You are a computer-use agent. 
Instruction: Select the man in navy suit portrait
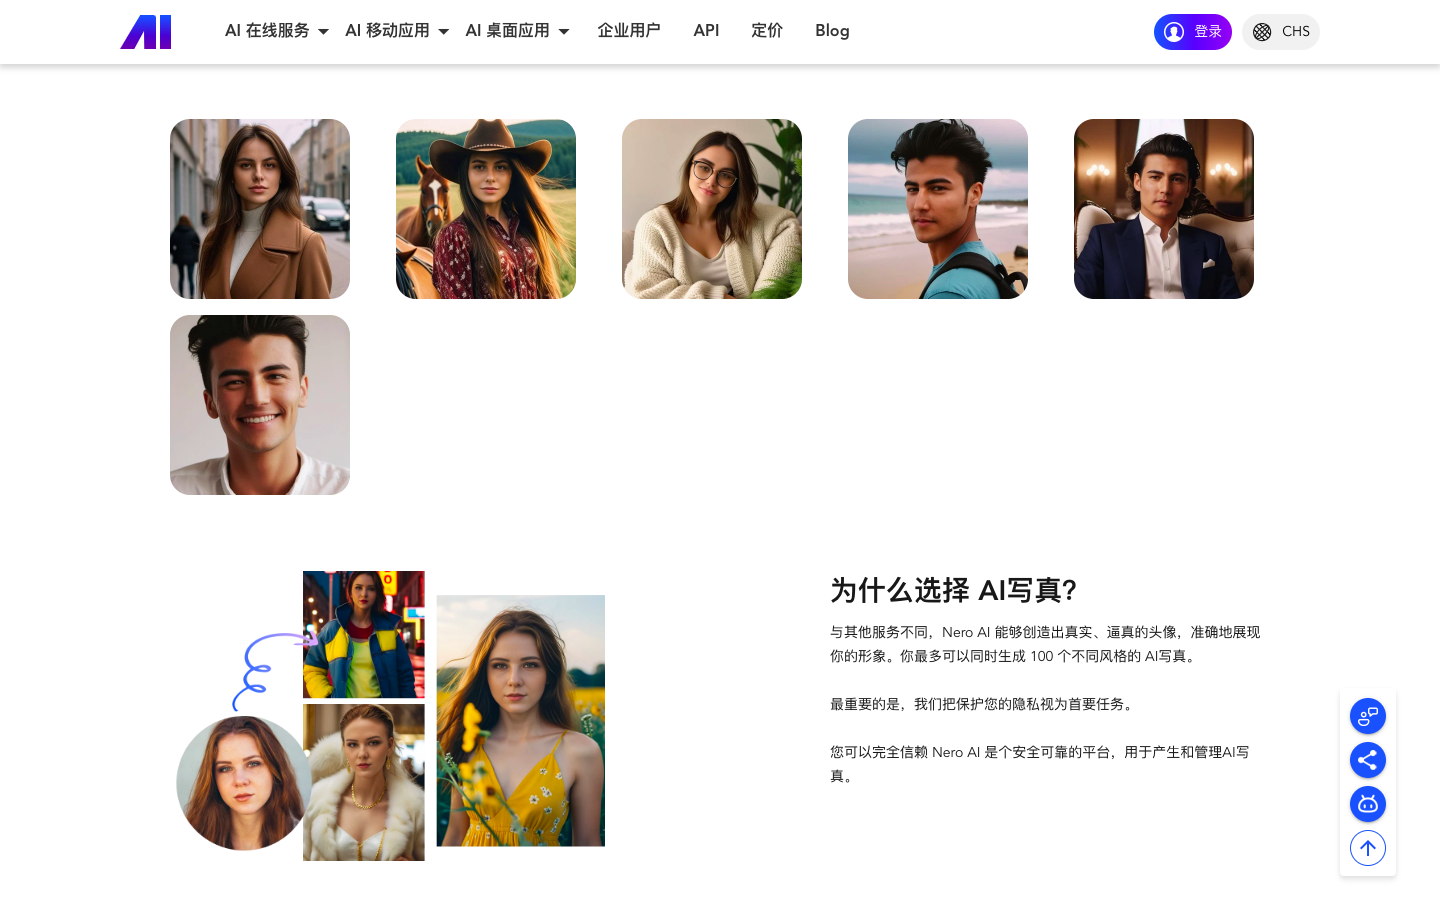click(x=1164, y=209)
